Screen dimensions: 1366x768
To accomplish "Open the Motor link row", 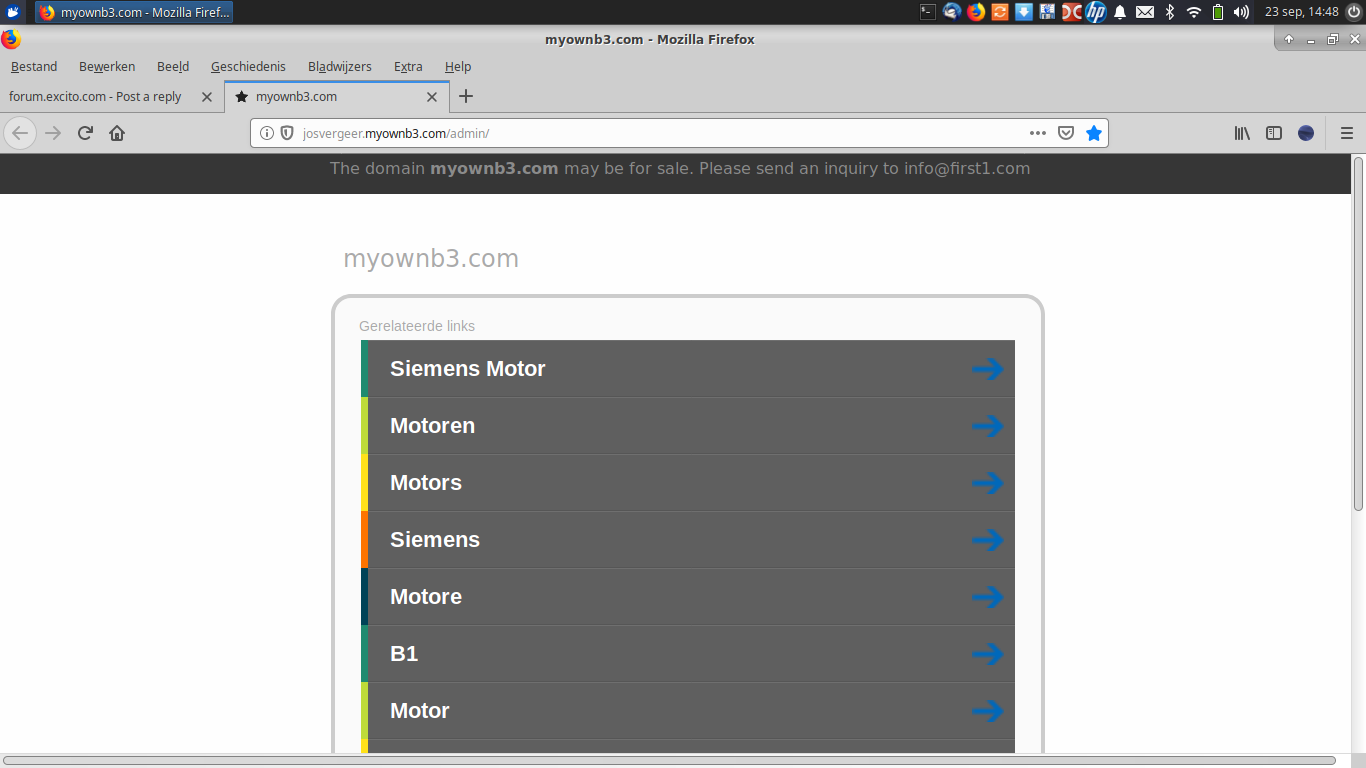I will tap(688, 711).
